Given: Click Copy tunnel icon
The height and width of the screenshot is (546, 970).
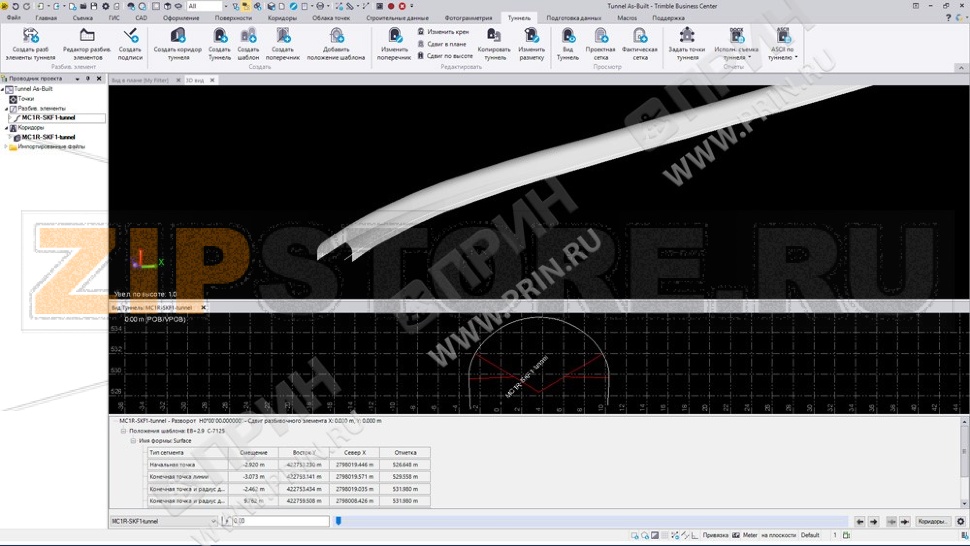Looking at the screenshot, I should (494, 37).
